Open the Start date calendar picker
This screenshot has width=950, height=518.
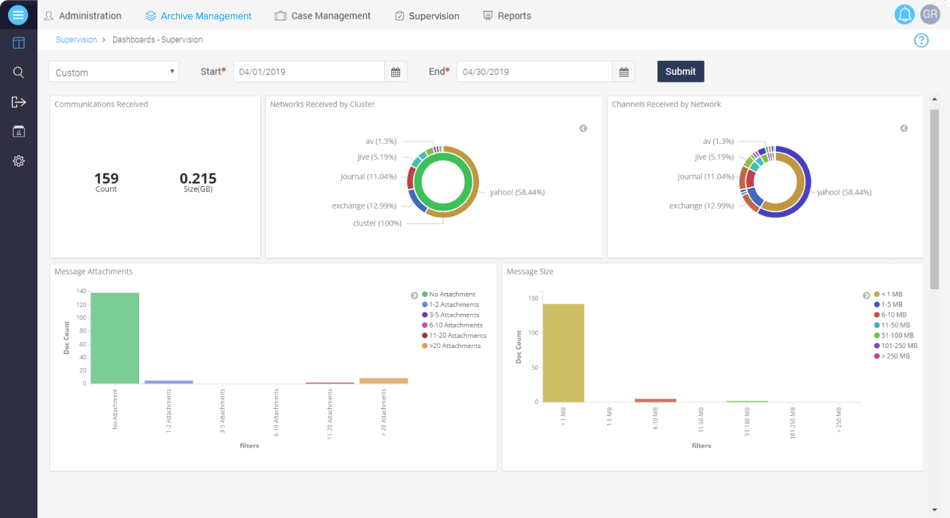coord(396,72)
